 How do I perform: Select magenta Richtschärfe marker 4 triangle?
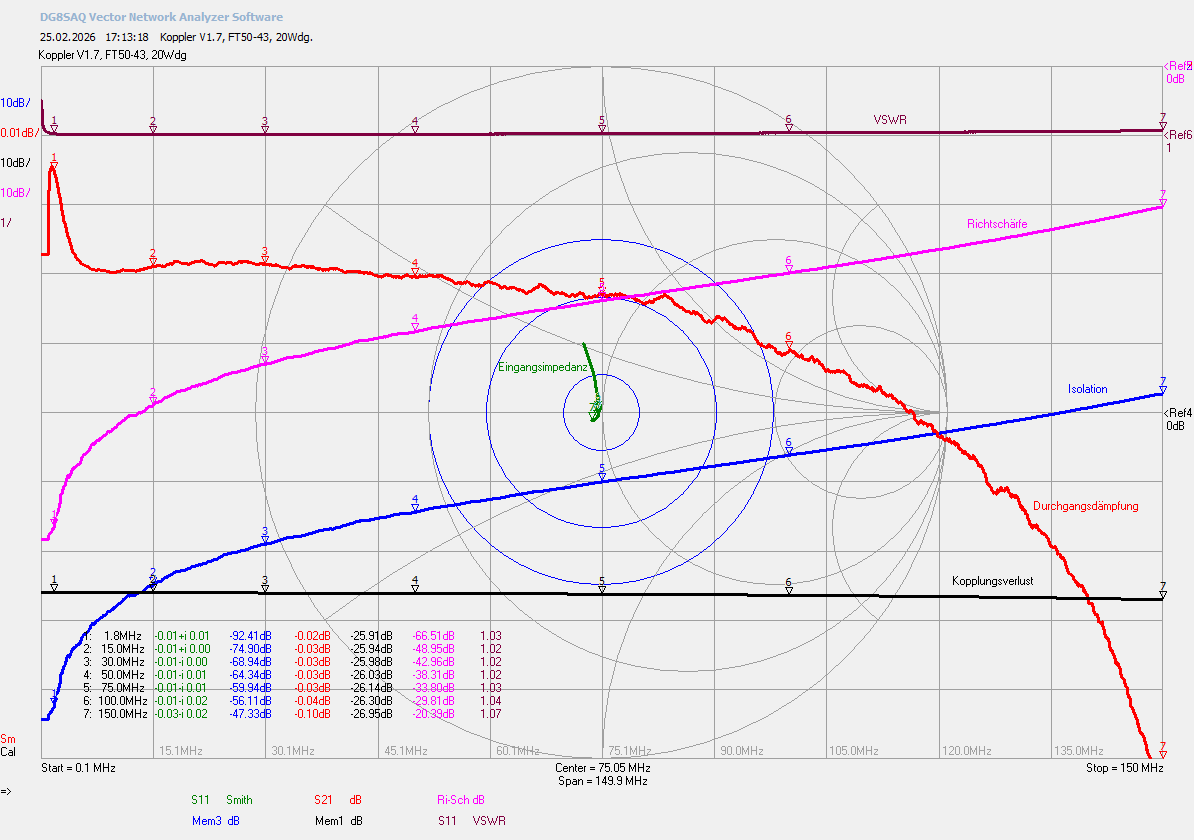pos(415,327)
